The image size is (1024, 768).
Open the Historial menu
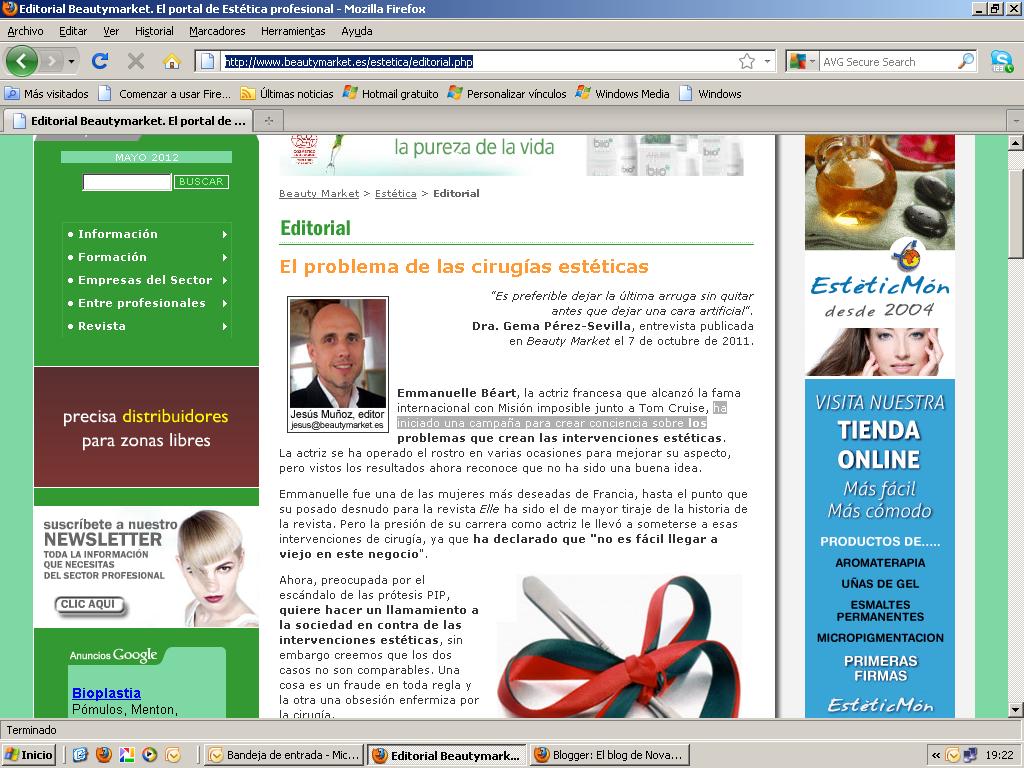(x=154, y=31)
